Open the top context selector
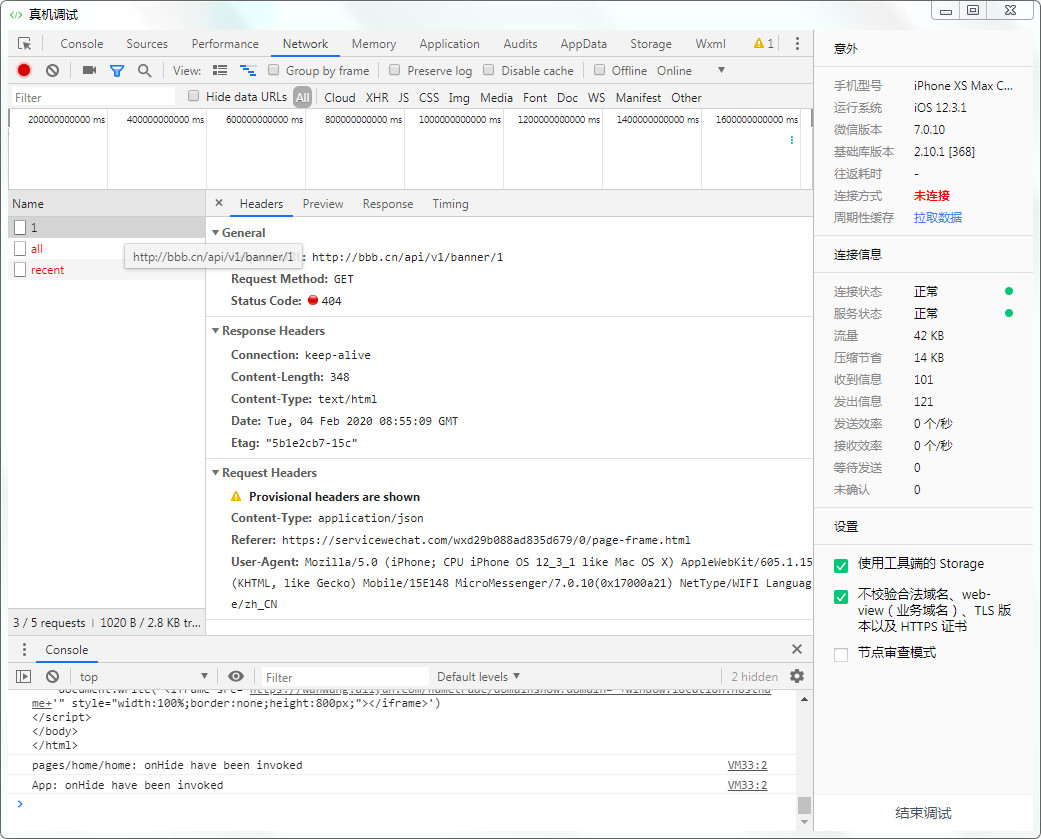 [143, 676]
